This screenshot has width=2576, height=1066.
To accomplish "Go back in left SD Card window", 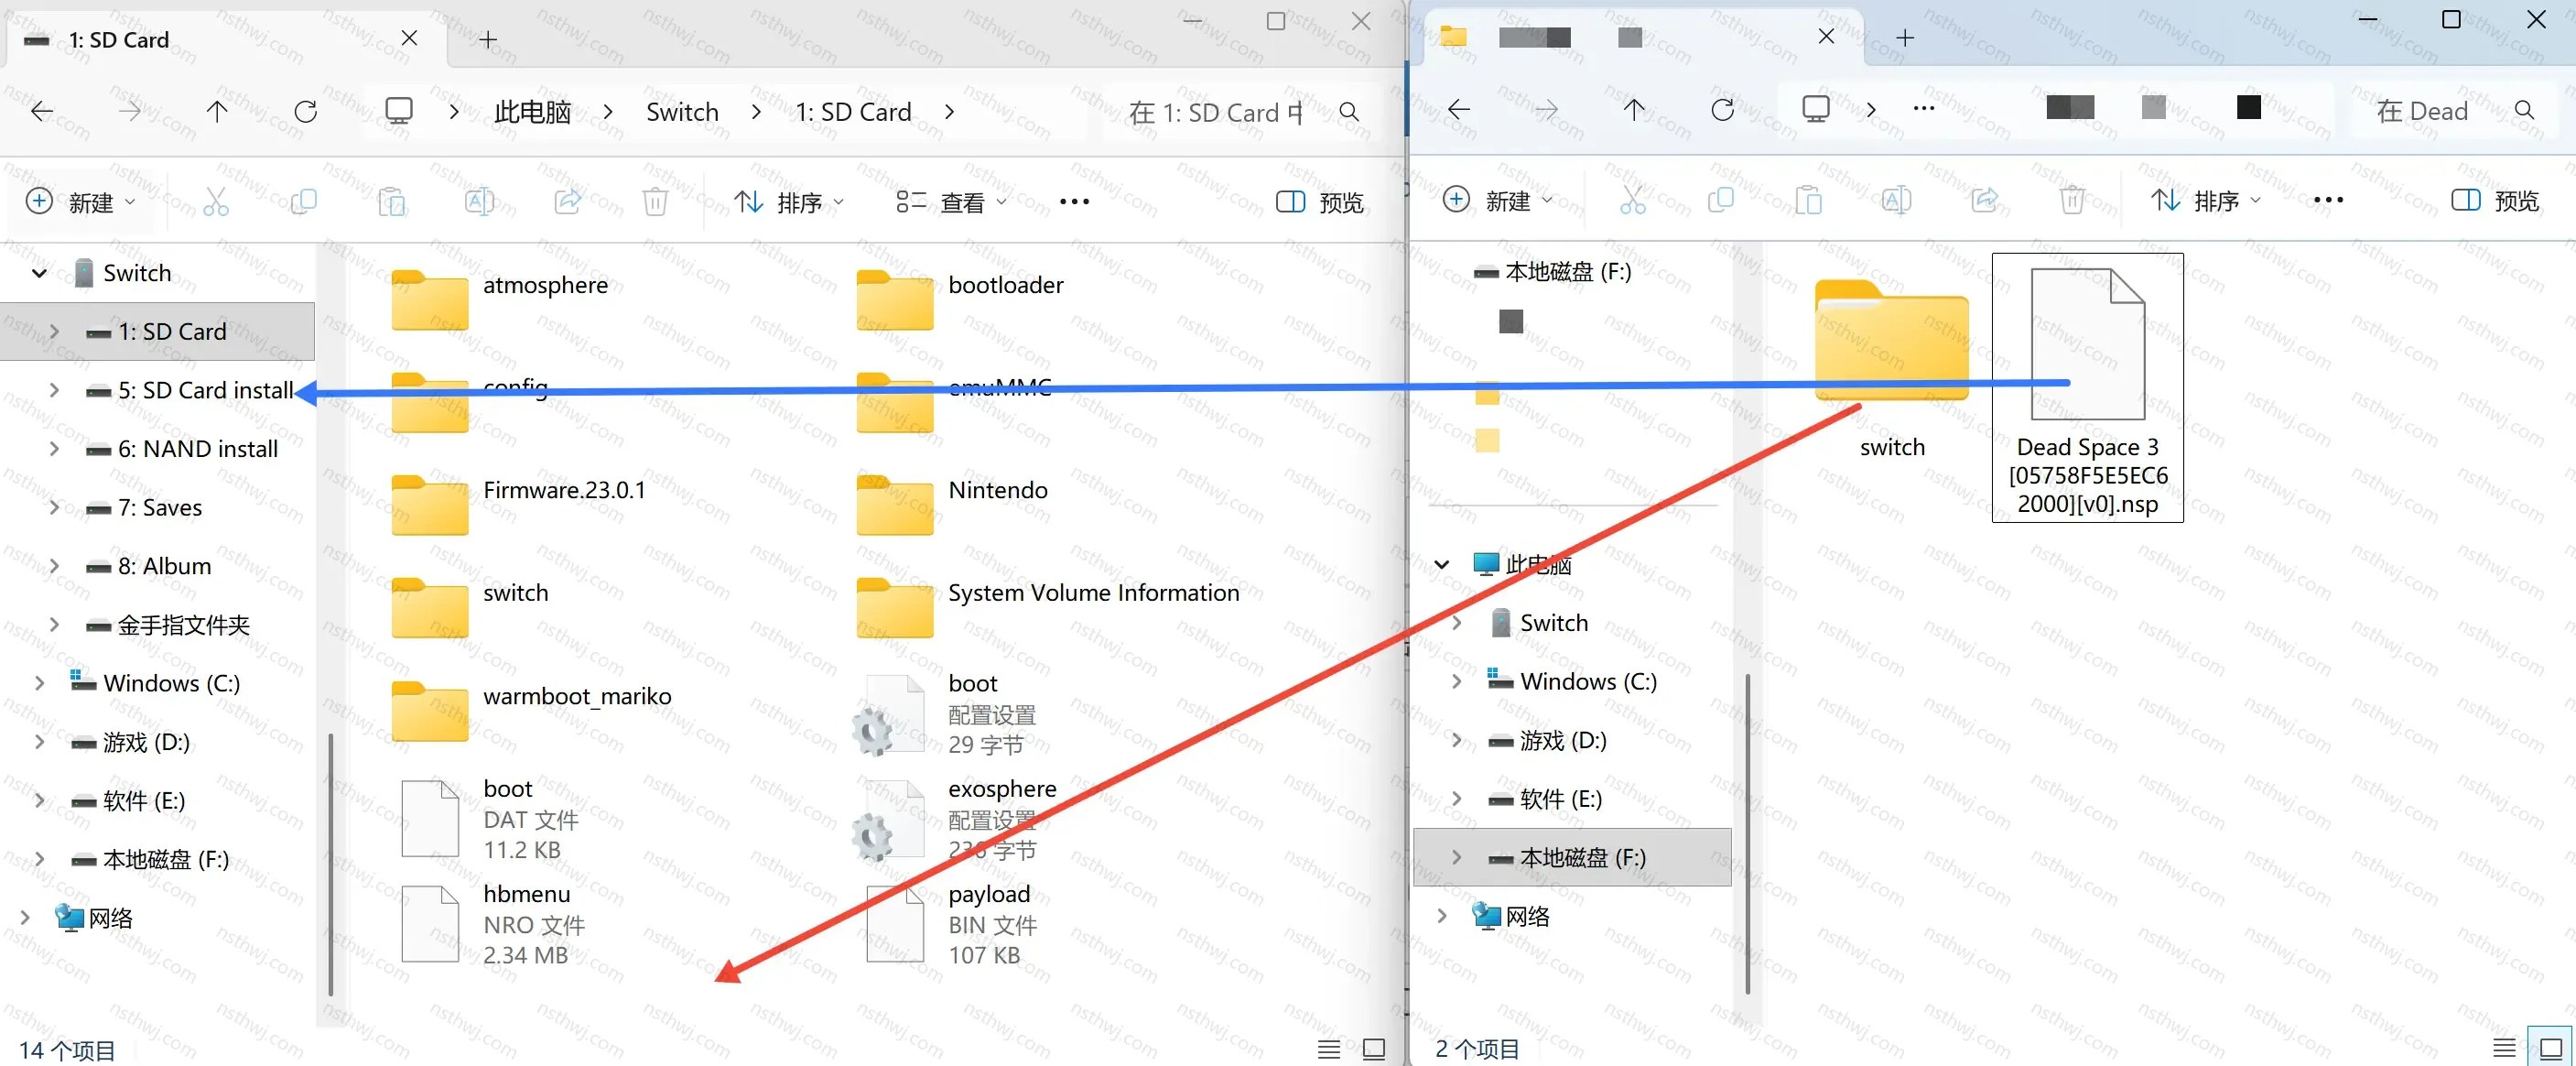I will coord(42,111).
